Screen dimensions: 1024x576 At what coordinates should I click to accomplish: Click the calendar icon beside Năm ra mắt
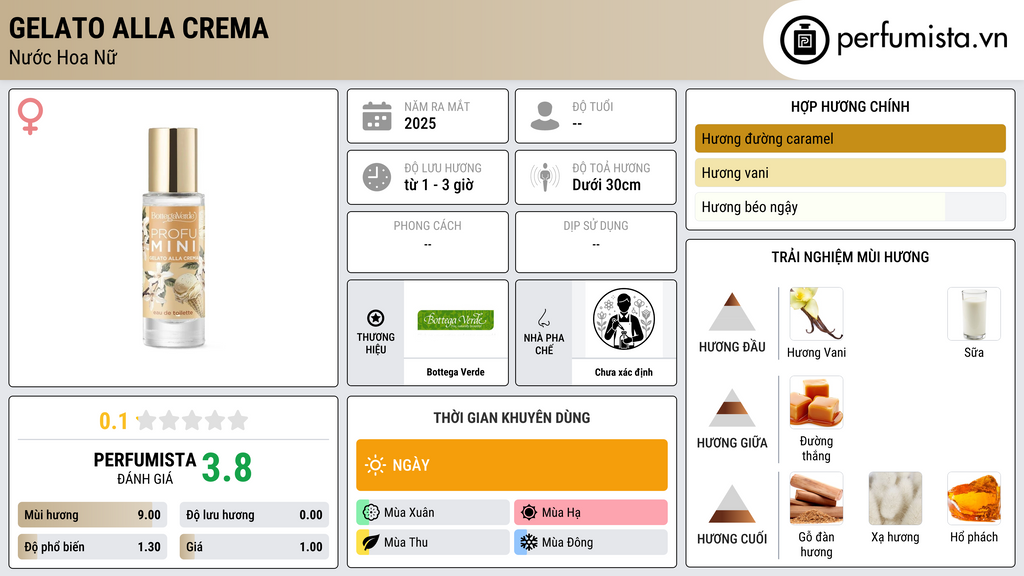tap(377, 116)
